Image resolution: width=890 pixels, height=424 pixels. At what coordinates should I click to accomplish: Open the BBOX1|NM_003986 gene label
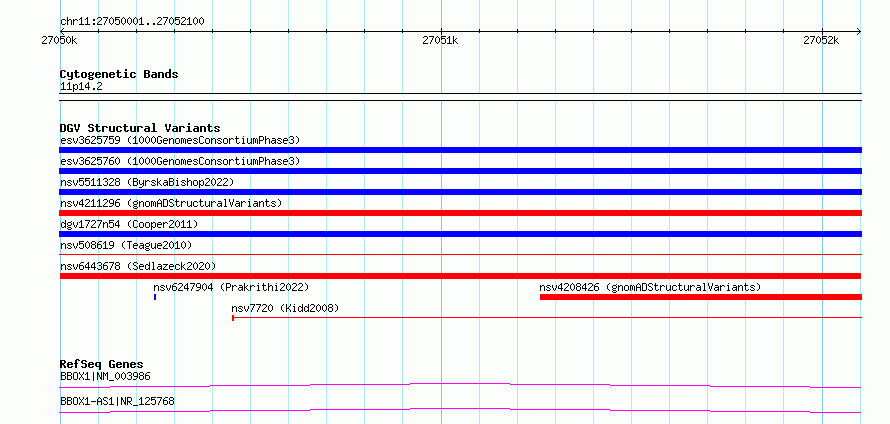coord(105,376)
